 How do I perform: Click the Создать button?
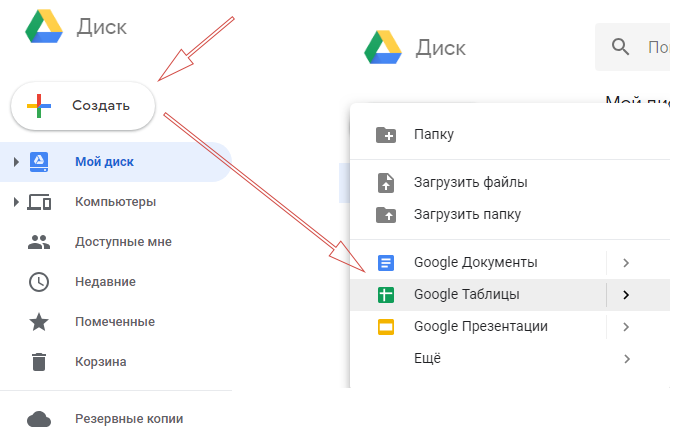(x=83, y=106)
